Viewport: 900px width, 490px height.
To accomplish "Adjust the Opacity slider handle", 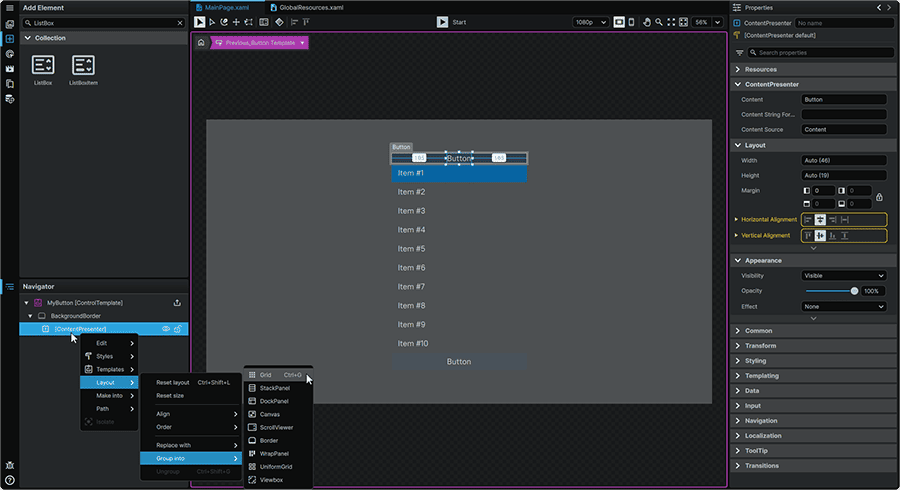I will click(854, 291).
